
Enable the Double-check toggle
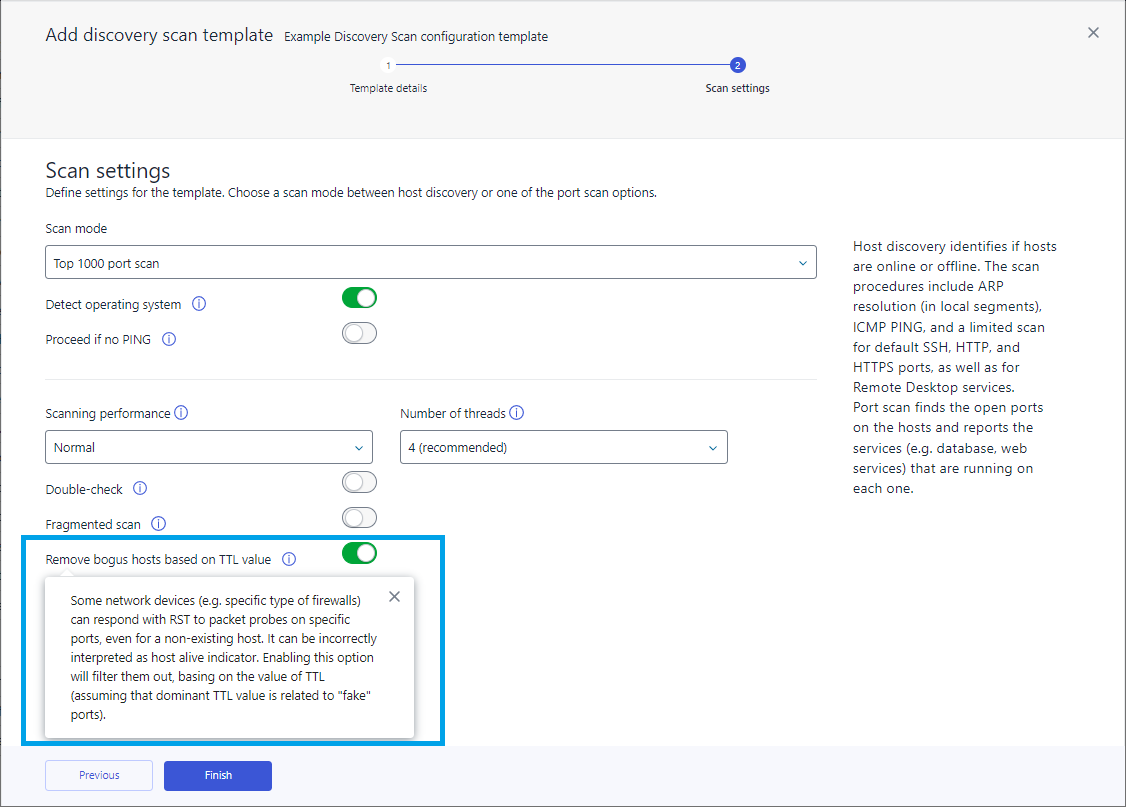(x=359, y=482)
